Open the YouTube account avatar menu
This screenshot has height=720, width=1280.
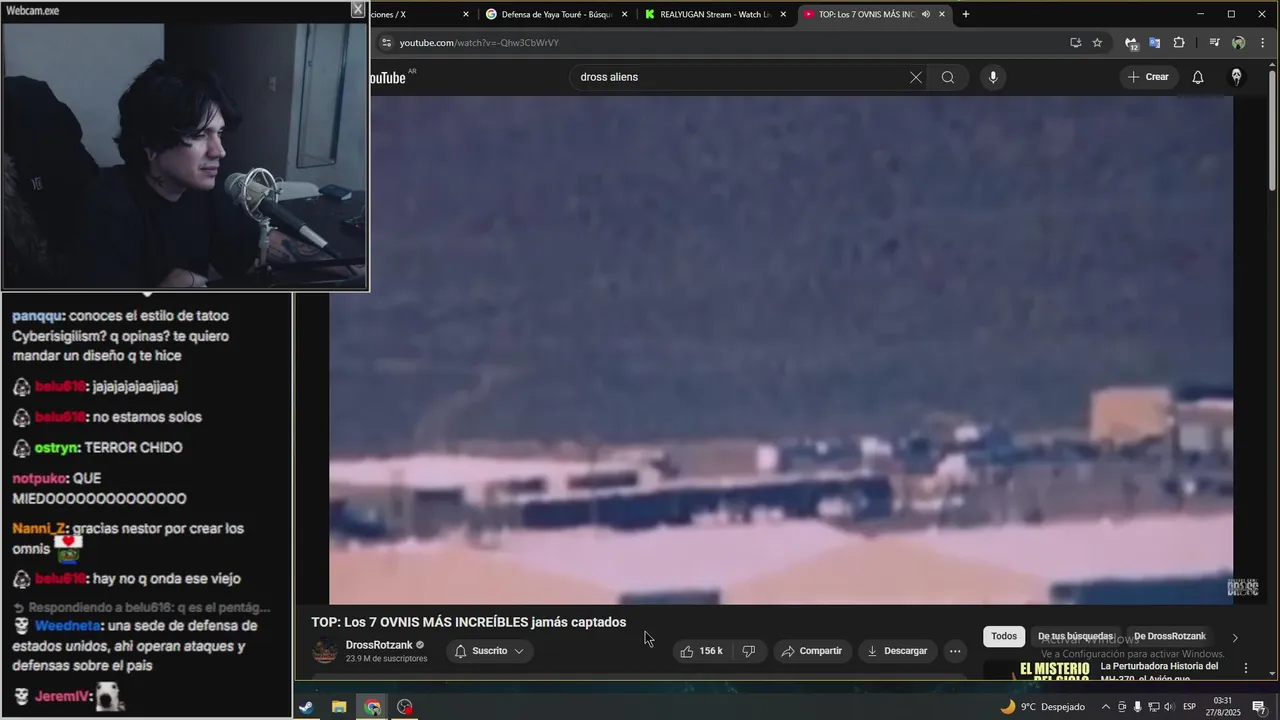tap(1236, 77)
